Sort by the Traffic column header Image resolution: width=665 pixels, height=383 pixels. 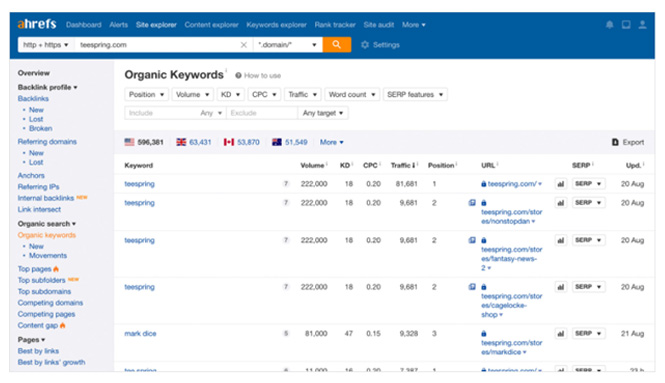pyautogui.click(x=403, y=165)
